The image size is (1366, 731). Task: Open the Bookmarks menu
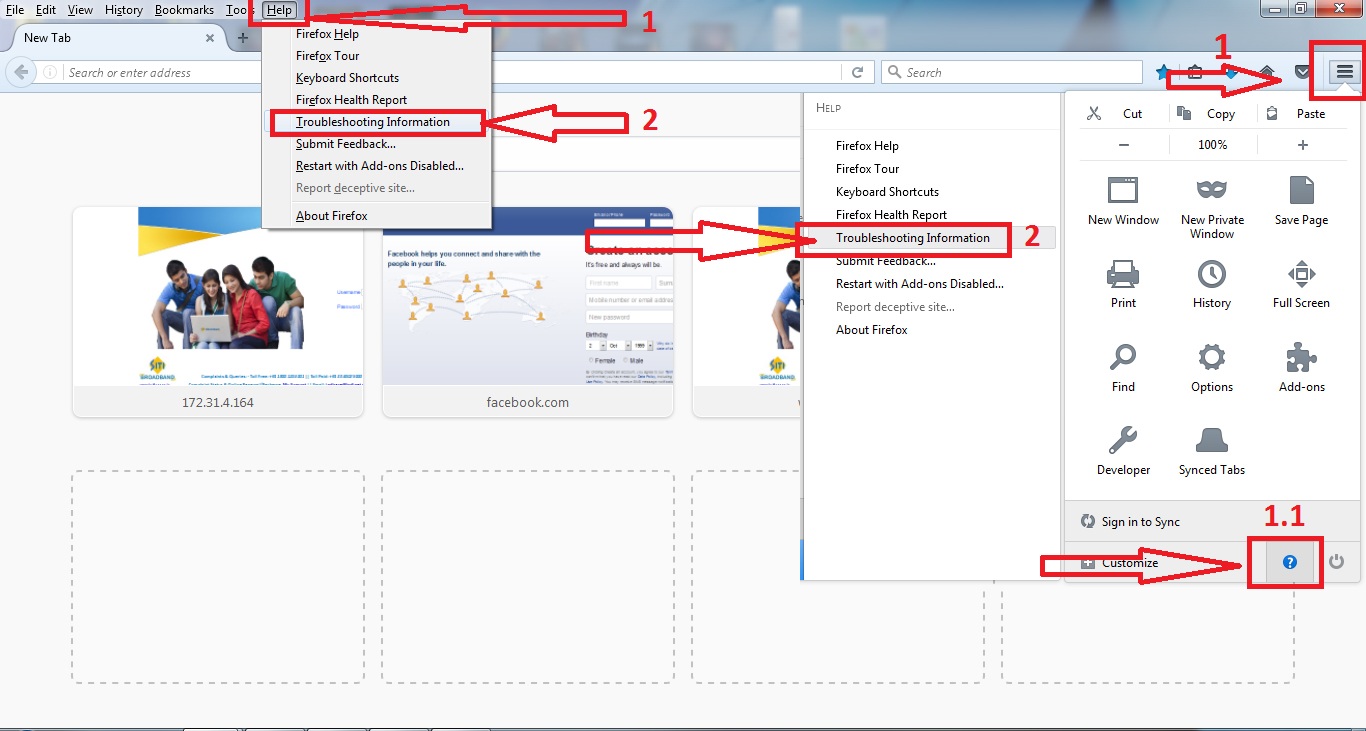pyautogui.click(x=184, y=10)
